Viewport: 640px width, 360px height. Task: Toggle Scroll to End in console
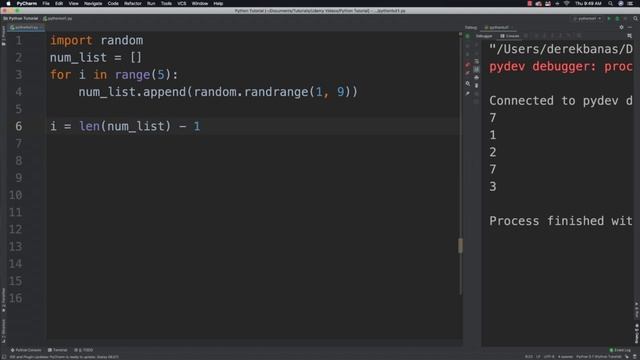(476, 69)
